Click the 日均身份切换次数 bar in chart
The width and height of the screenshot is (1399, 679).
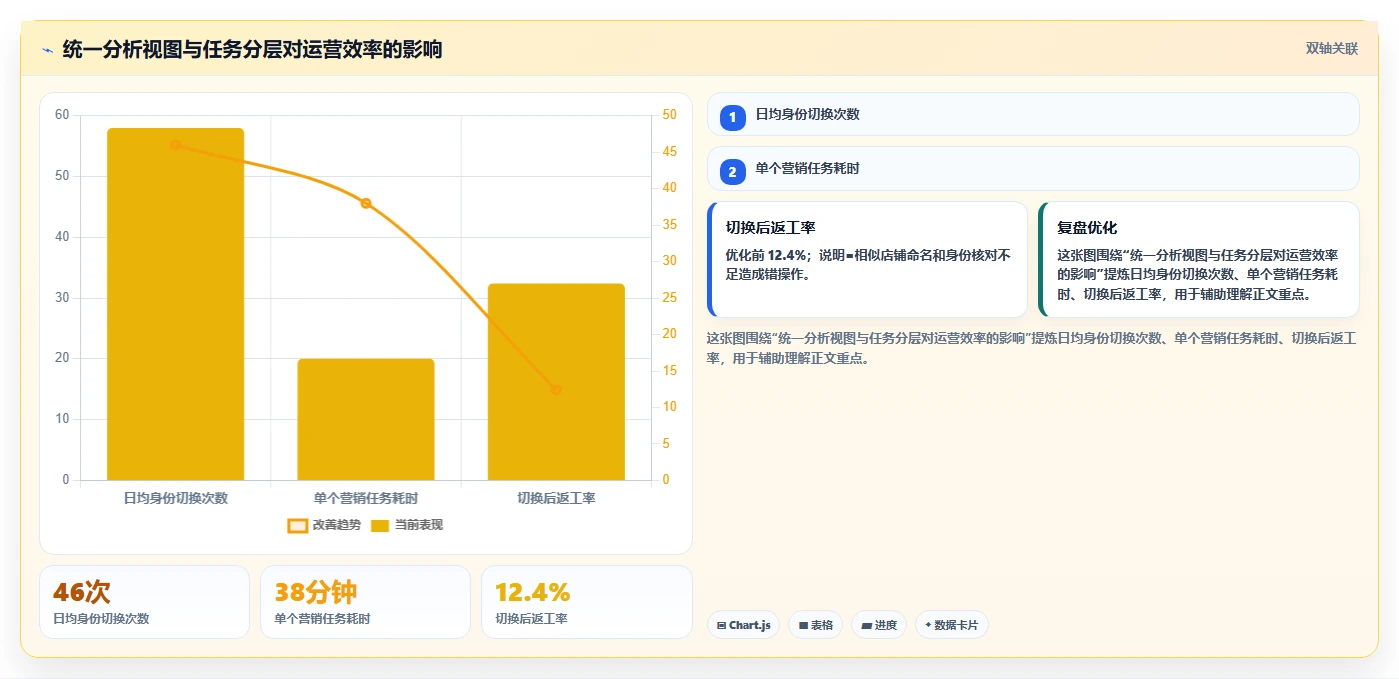click(176, 304)
